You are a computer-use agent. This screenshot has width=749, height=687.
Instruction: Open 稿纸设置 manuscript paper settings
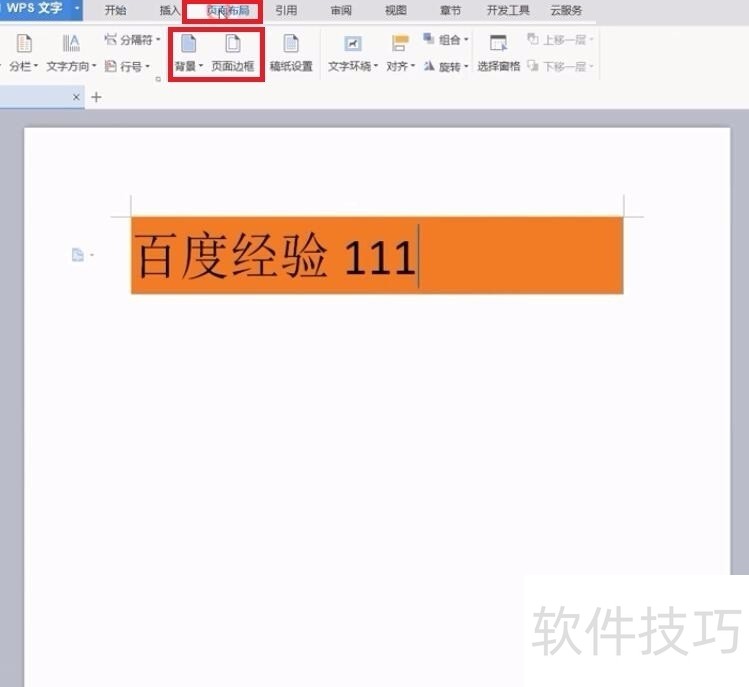291,53
